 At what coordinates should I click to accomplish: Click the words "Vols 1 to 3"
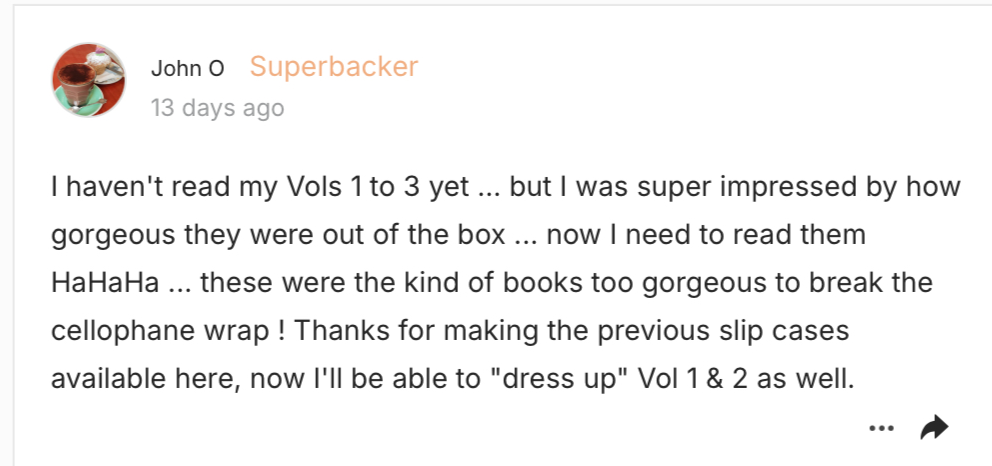(354, 187)
